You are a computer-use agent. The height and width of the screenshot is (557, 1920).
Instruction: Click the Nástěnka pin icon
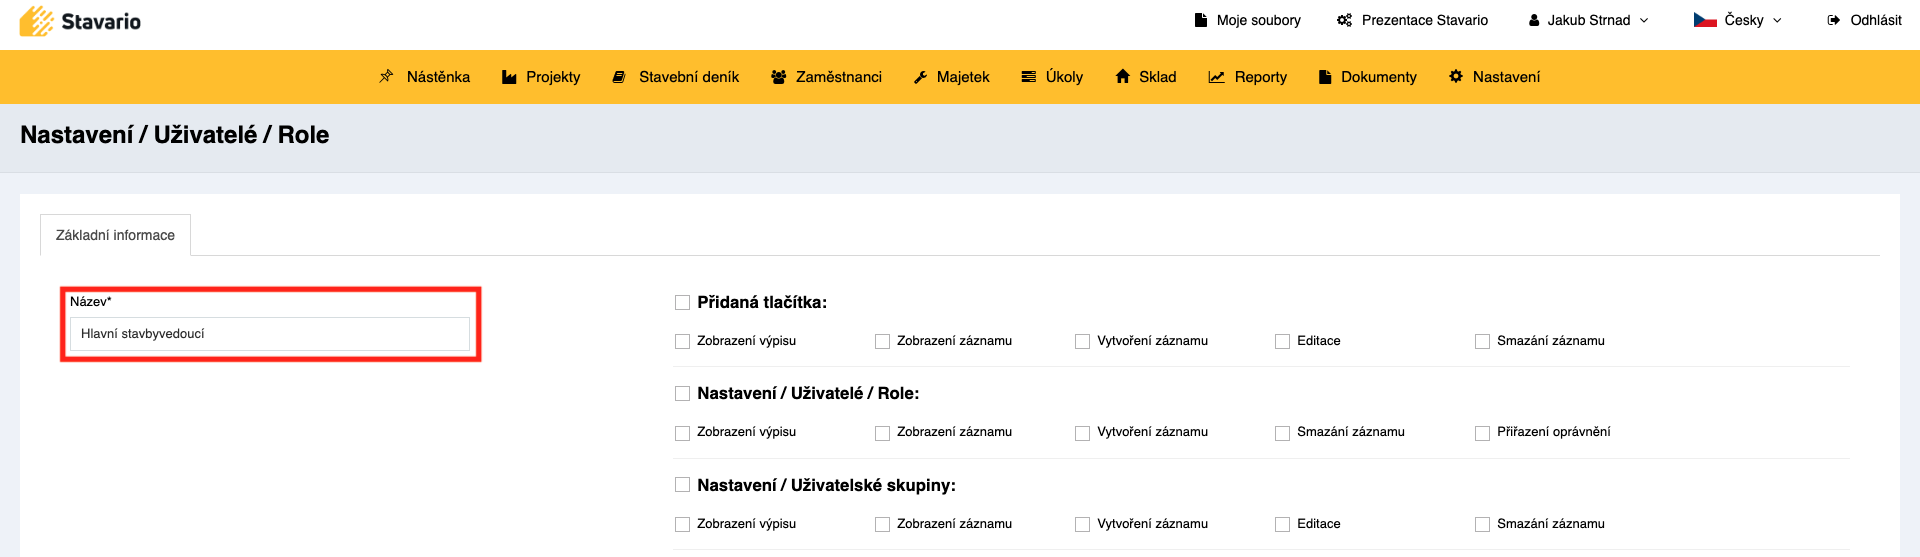click(386, 76)
